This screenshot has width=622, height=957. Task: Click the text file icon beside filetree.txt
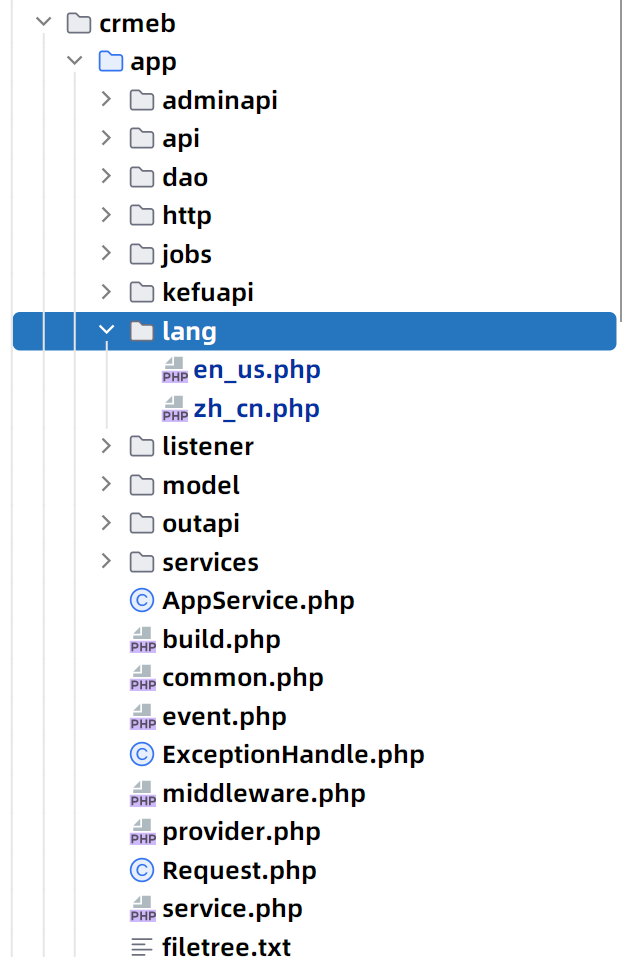point(143,946)
